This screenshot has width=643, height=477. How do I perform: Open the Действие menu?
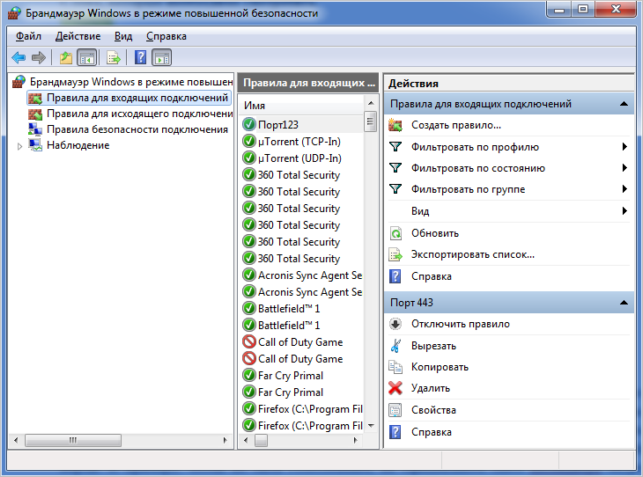[78, 37]
